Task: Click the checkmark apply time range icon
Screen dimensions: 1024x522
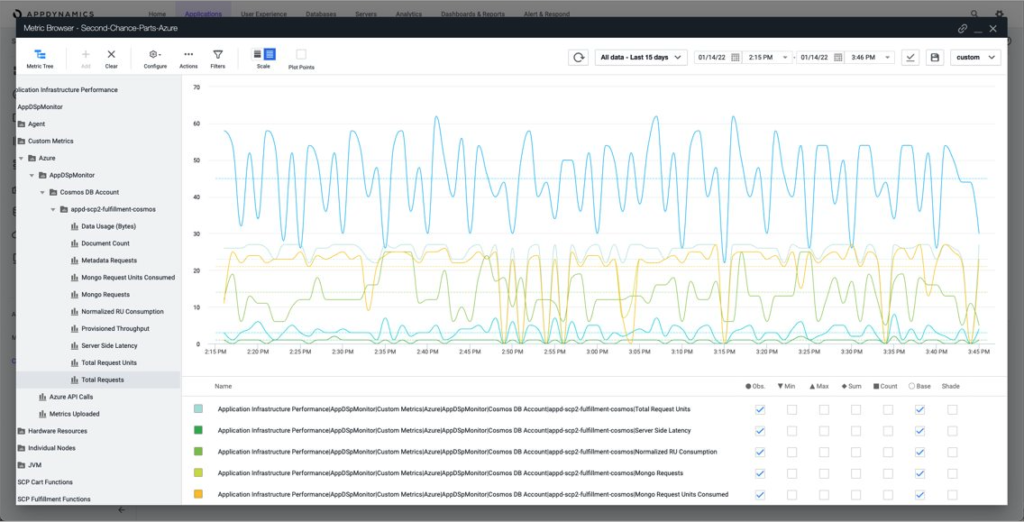Action: coord(910,57)
